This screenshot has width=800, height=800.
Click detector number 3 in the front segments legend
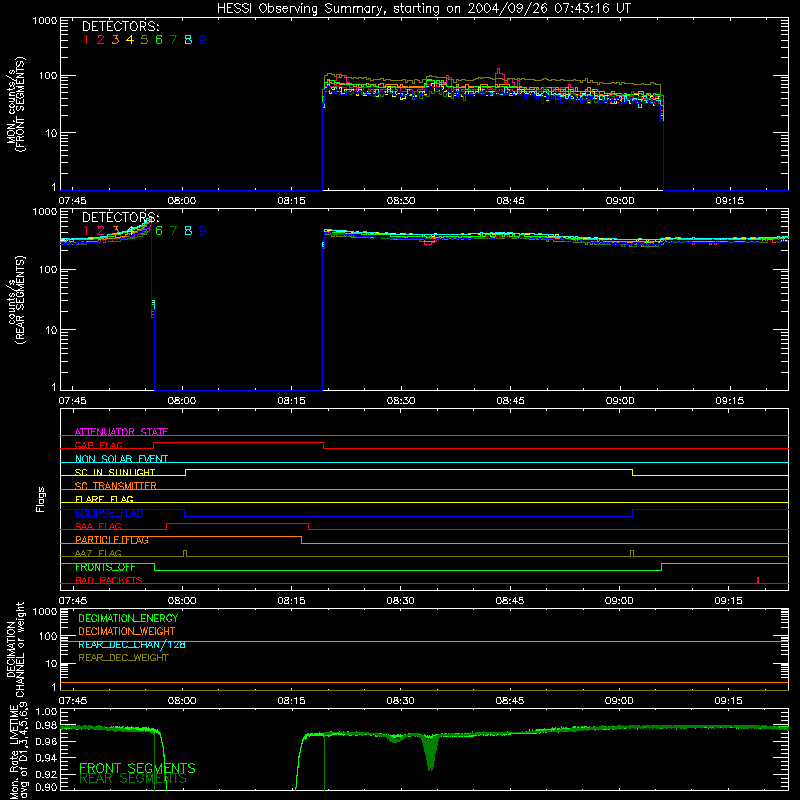point(115,40)
